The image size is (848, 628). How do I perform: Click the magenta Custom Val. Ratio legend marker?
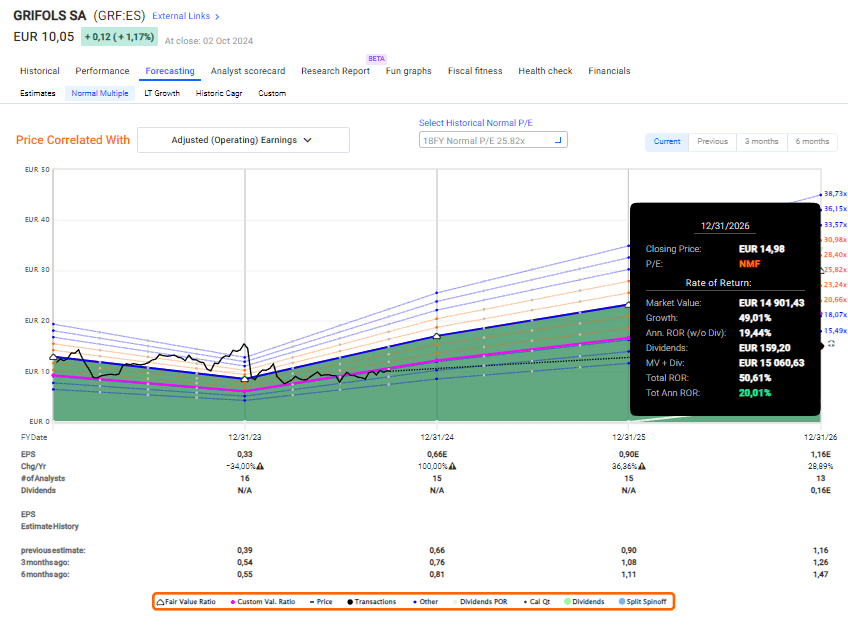tap(233, 601)
